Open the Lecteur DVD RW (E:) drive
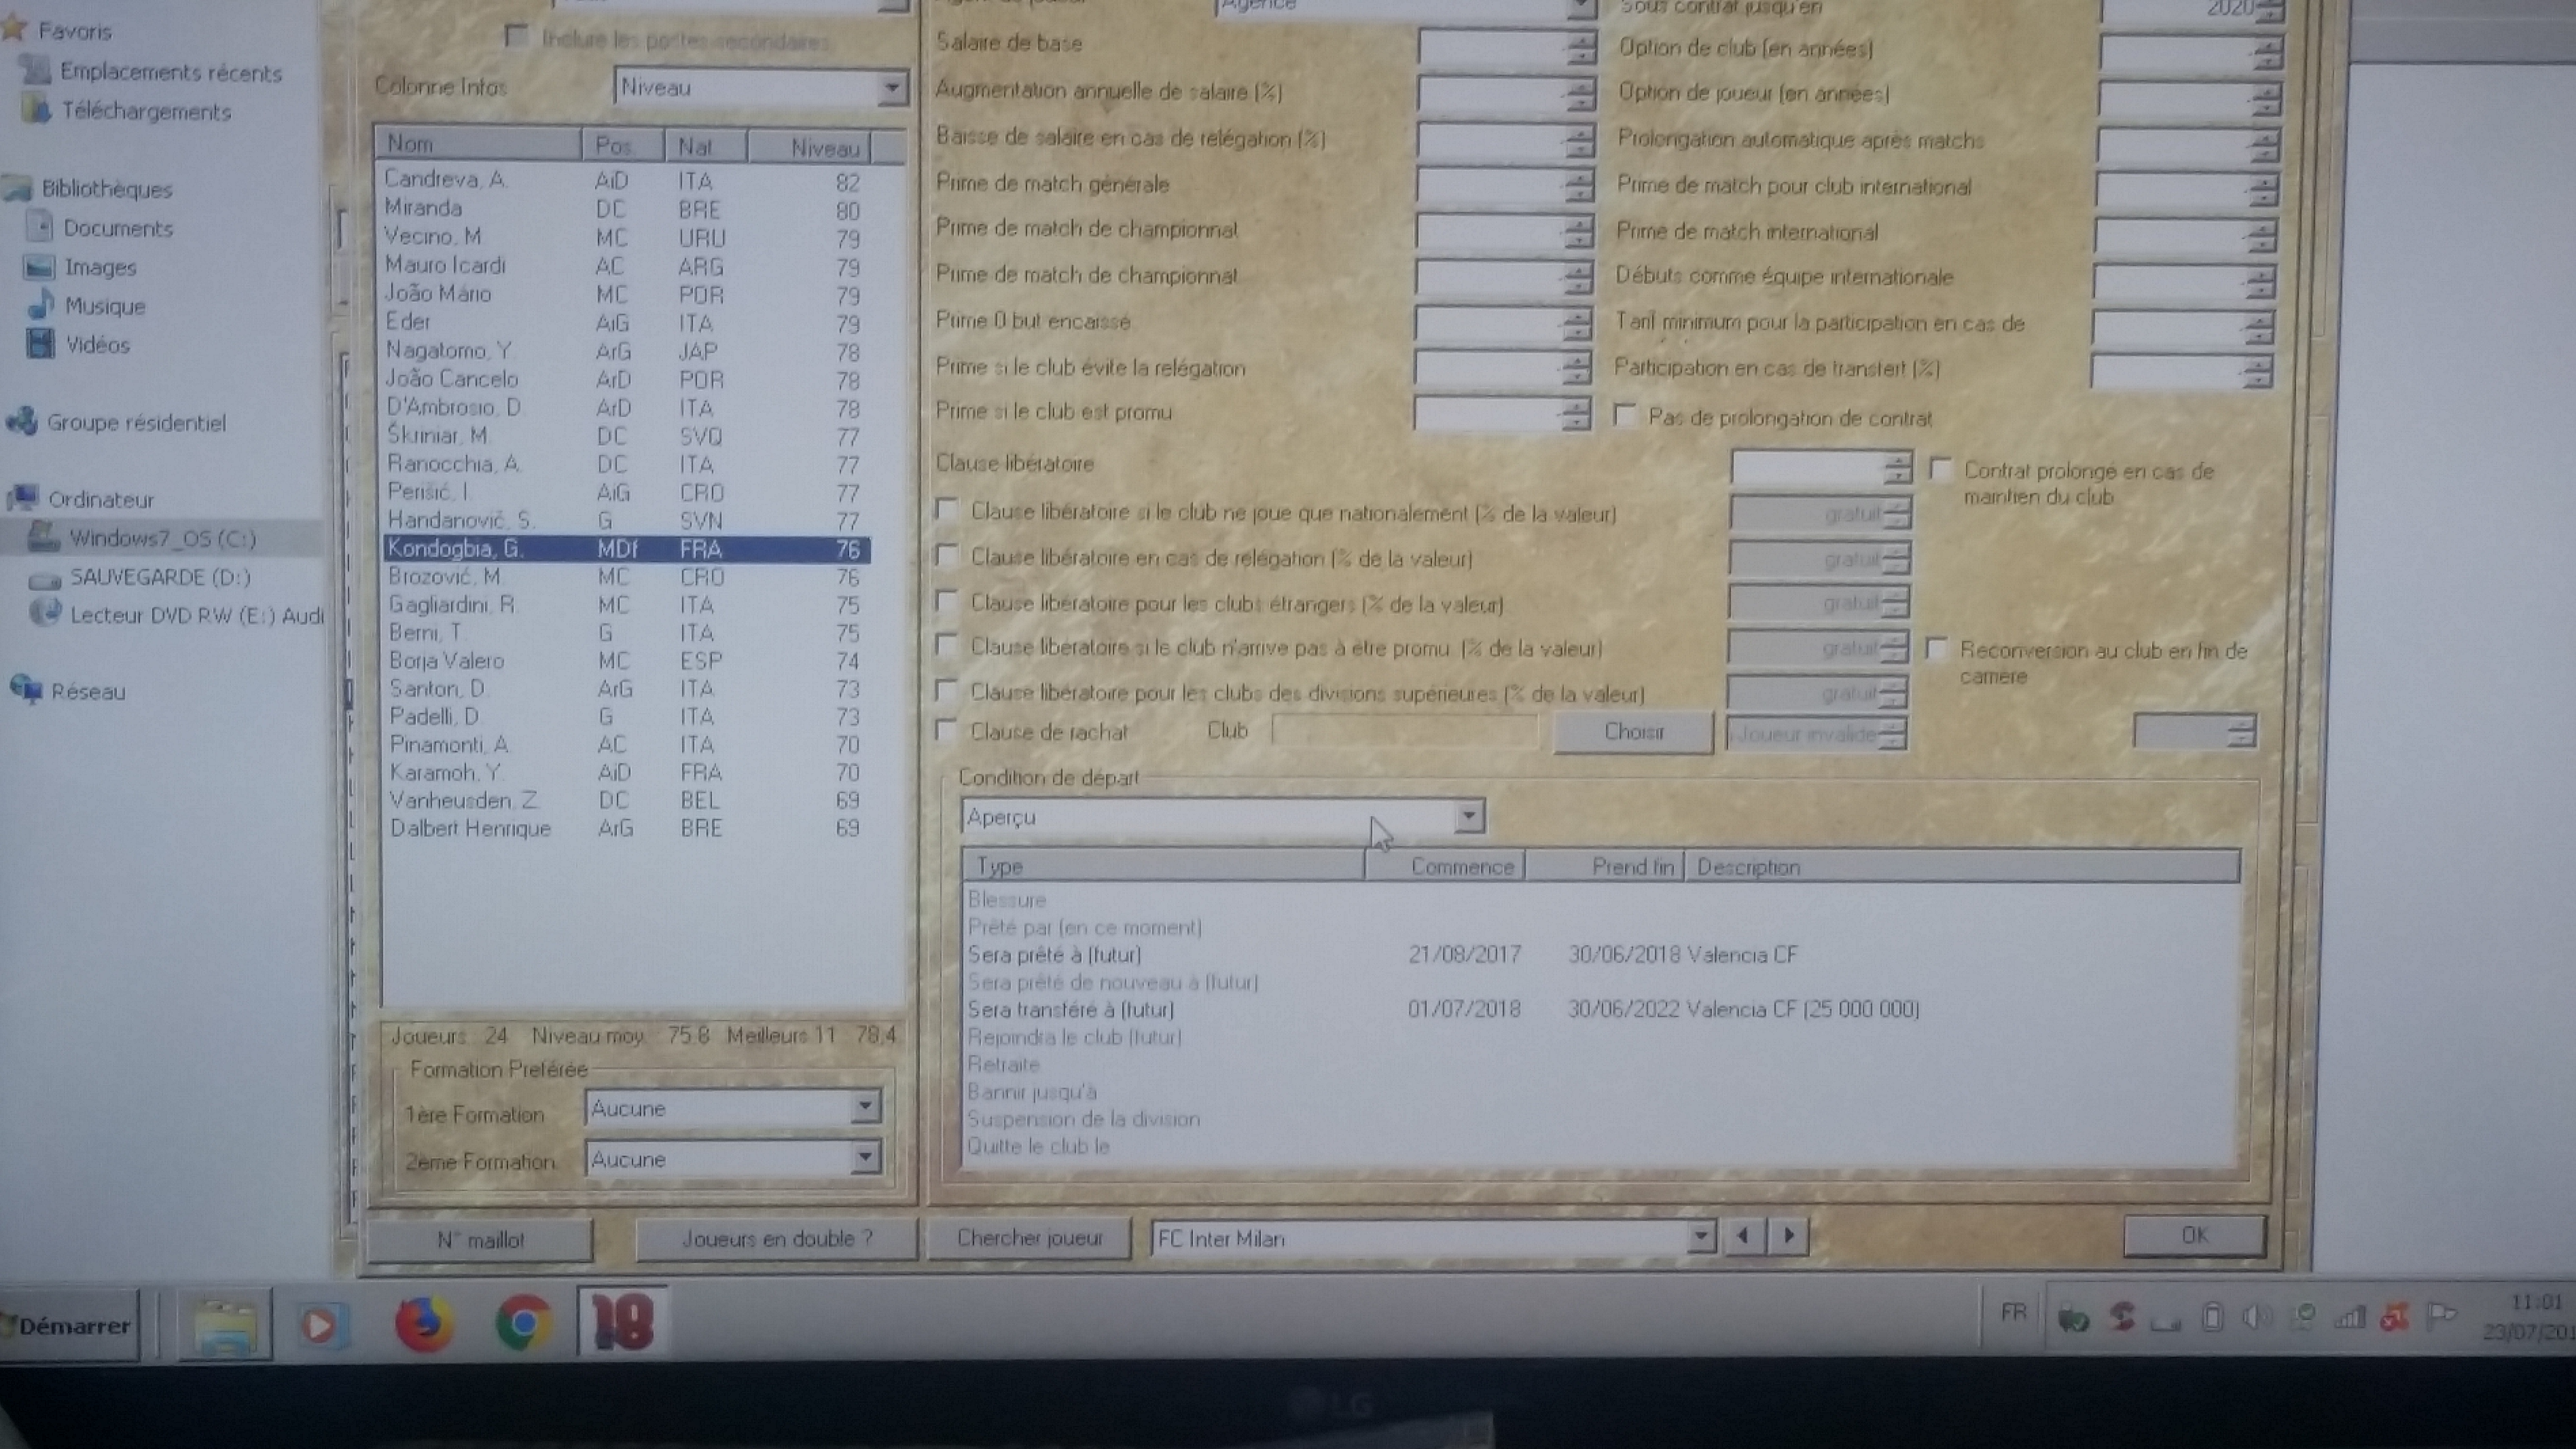 click(196, 615)
